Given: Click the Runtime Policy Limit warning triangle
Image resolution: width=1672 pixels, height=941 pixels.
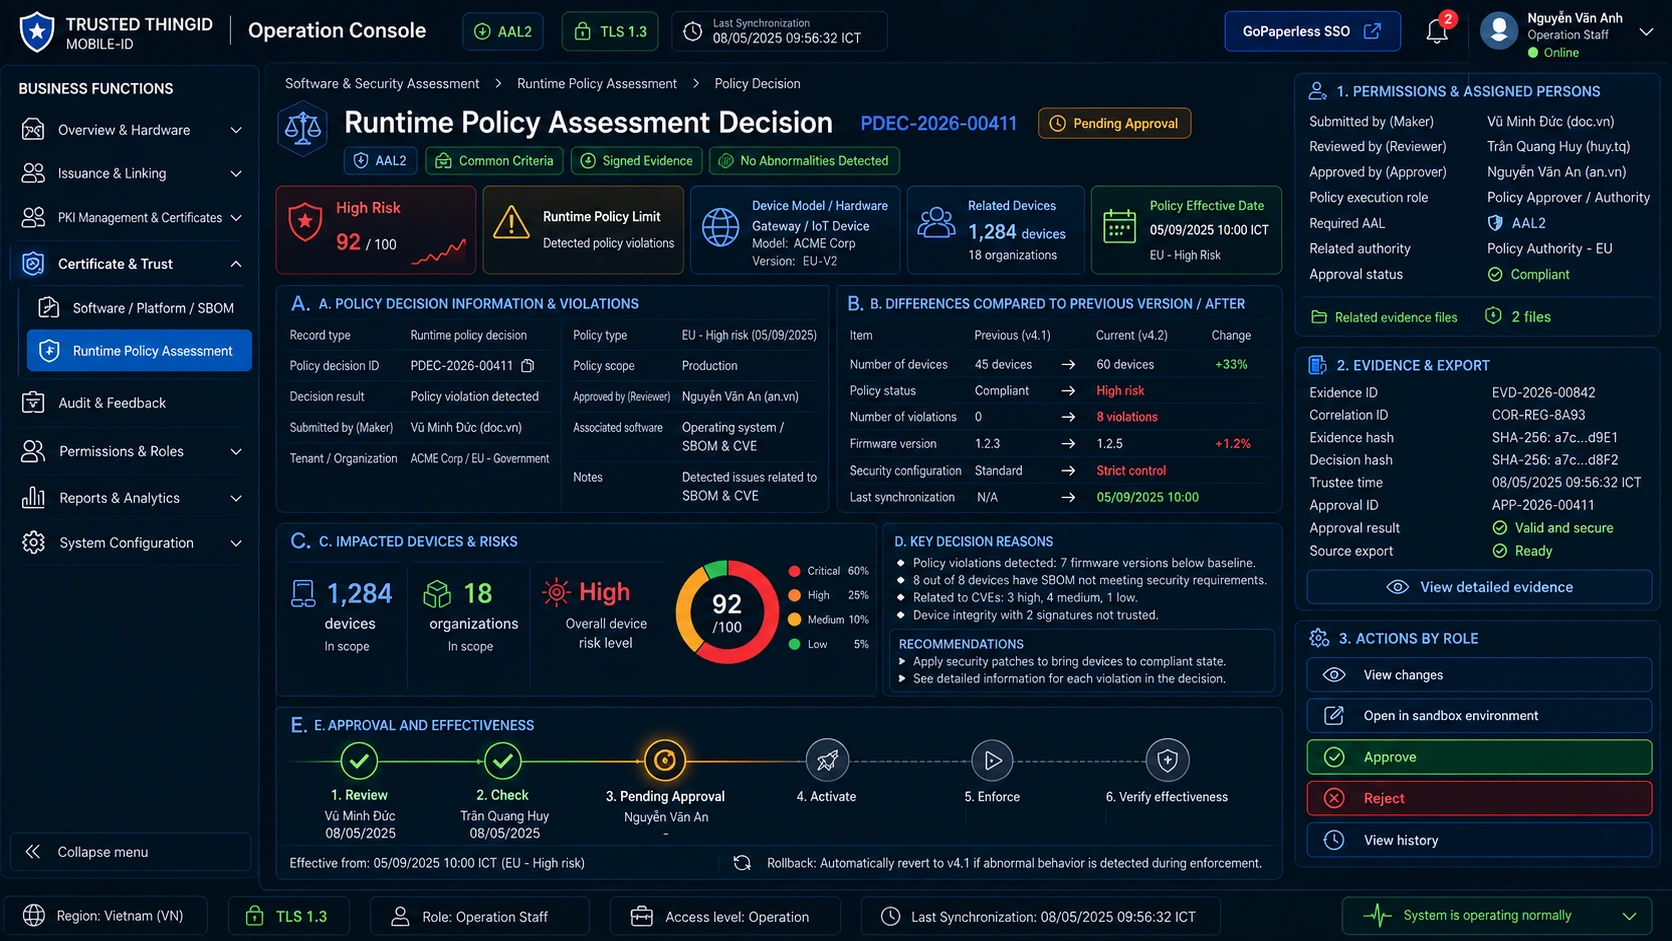Looking at the screenshot, I should (511, 222).
